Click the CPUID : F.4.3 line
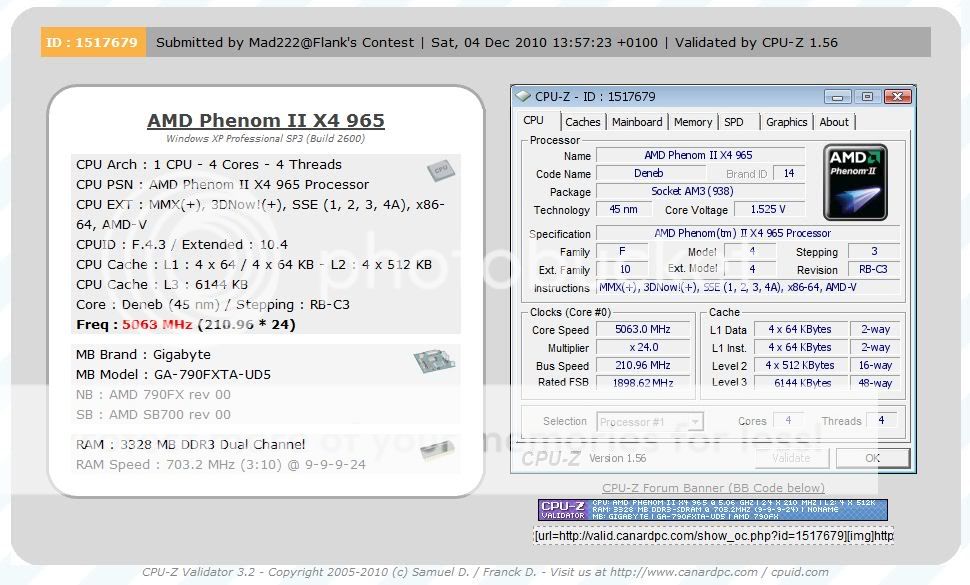The height and width of the screenshot is (585, 970). point(182,245)
